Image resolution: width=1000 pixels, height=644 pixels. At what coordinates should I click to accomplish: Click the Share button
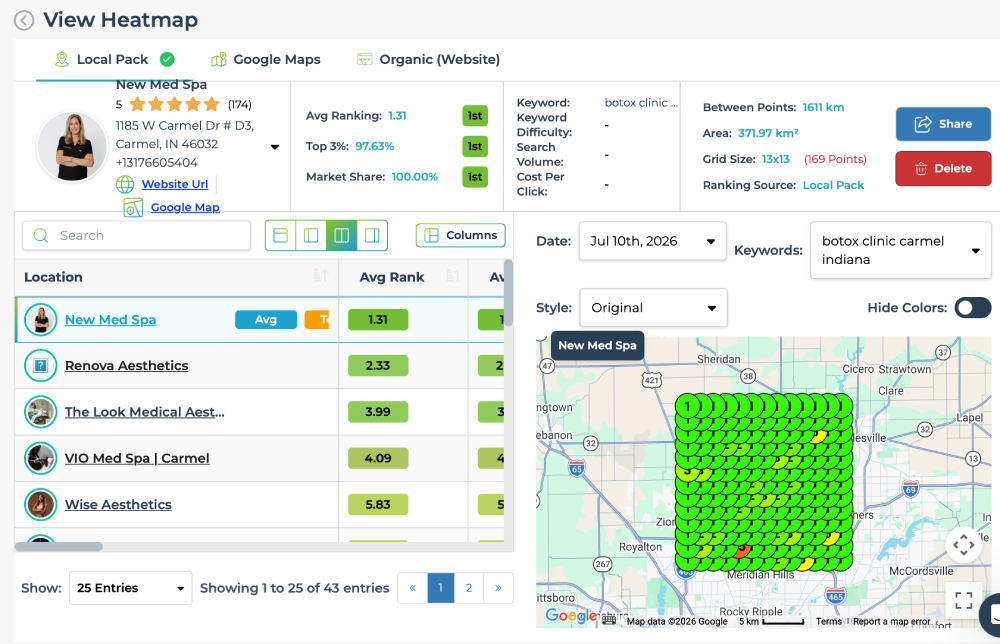pyautogui.click(x=943, y=124)
